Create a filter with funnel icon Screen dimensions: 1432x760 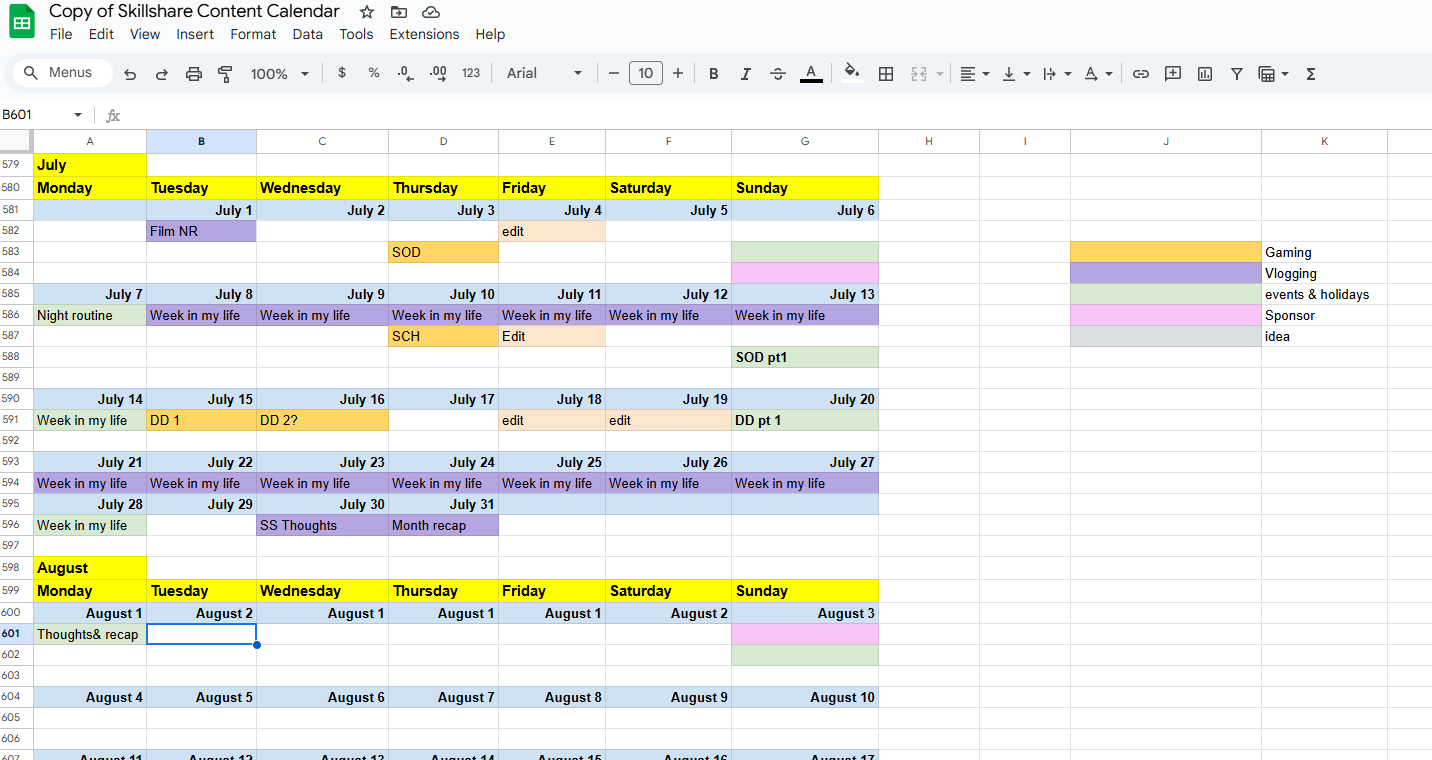point(1237,73)
